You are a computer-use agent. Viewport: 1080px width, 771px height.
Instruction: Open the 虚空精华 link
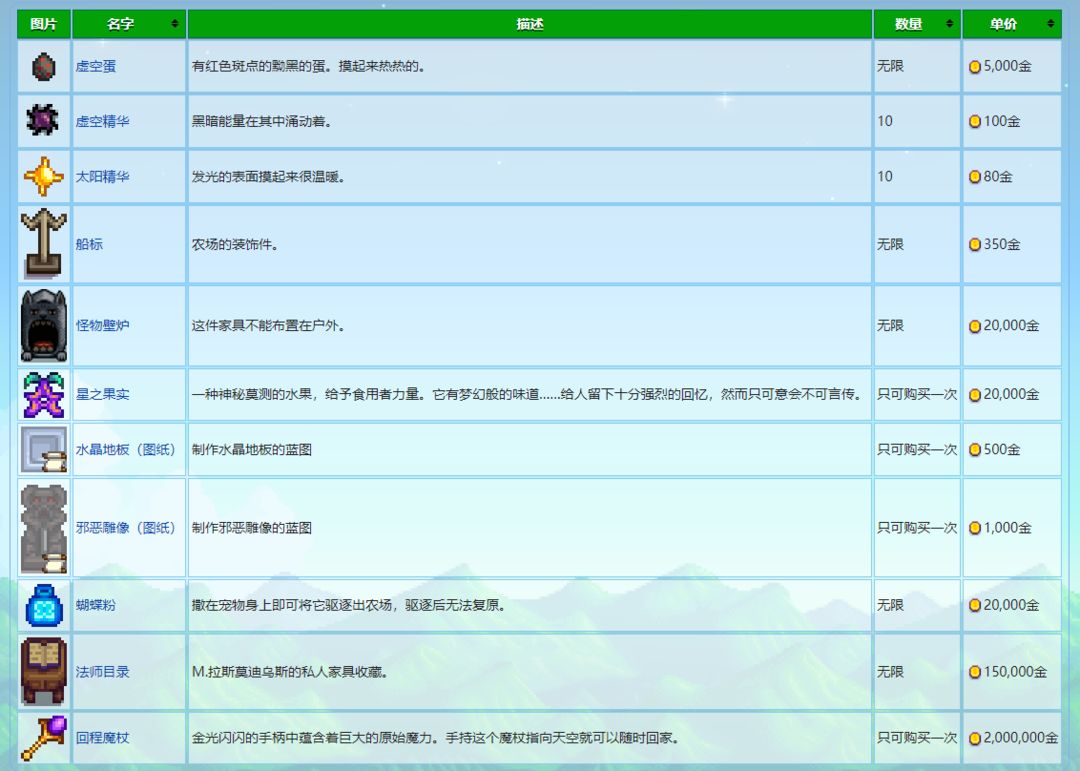(x=103, y=121)
